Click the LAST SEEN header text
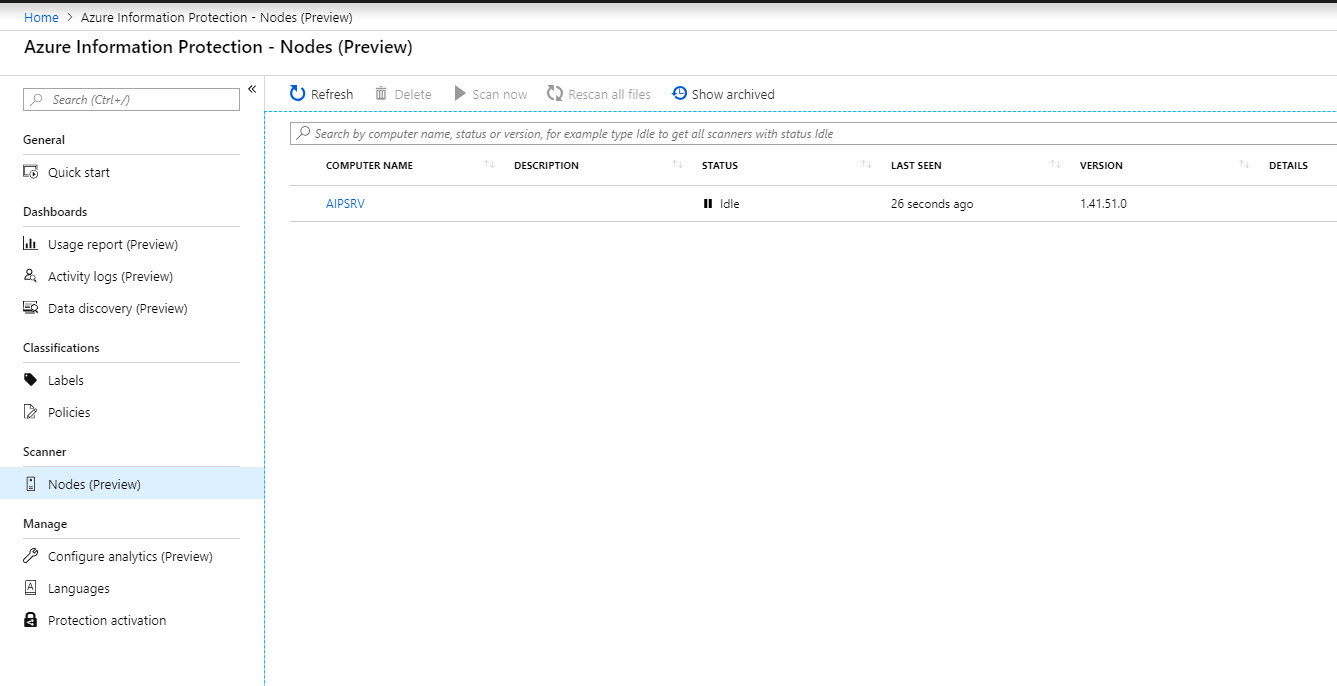This screenshot has height=686, width=1337. coord(916,165)
